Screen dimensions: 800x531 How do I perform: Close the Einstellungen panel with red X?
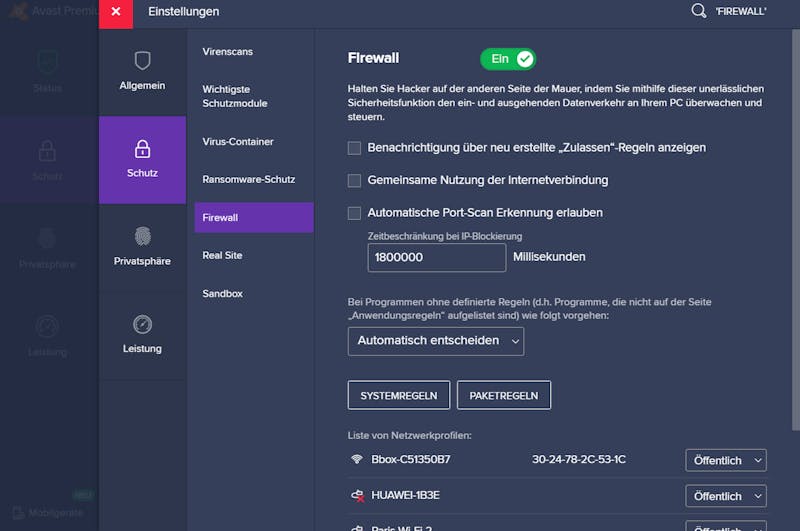(x=116, y=12)
